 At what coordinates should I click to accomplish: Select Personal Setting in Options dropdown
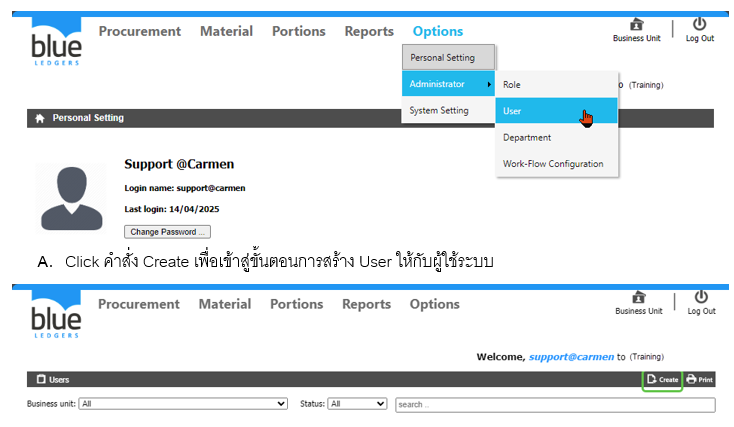click(x=448, y=58)
